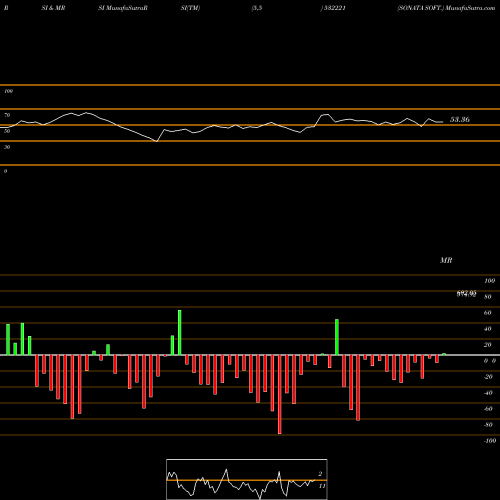
Task: Click the MR axis label -60
Action: [x=488, y=409]
